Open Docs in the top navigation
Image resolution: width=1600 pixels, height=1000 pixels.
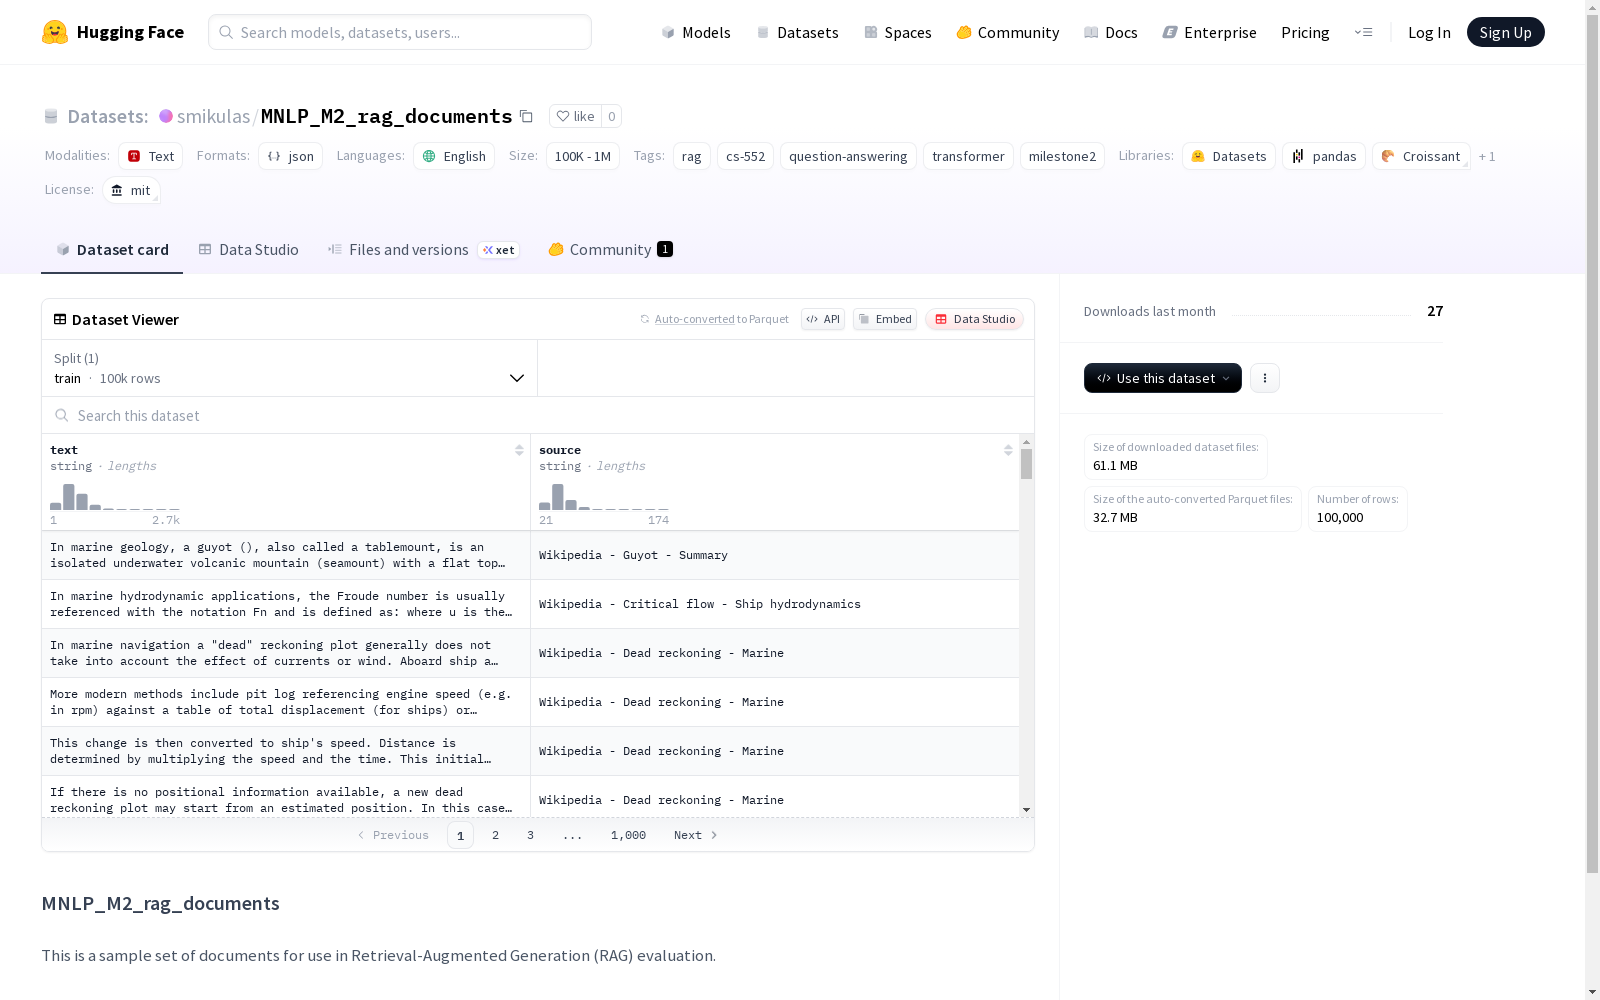1111,32
